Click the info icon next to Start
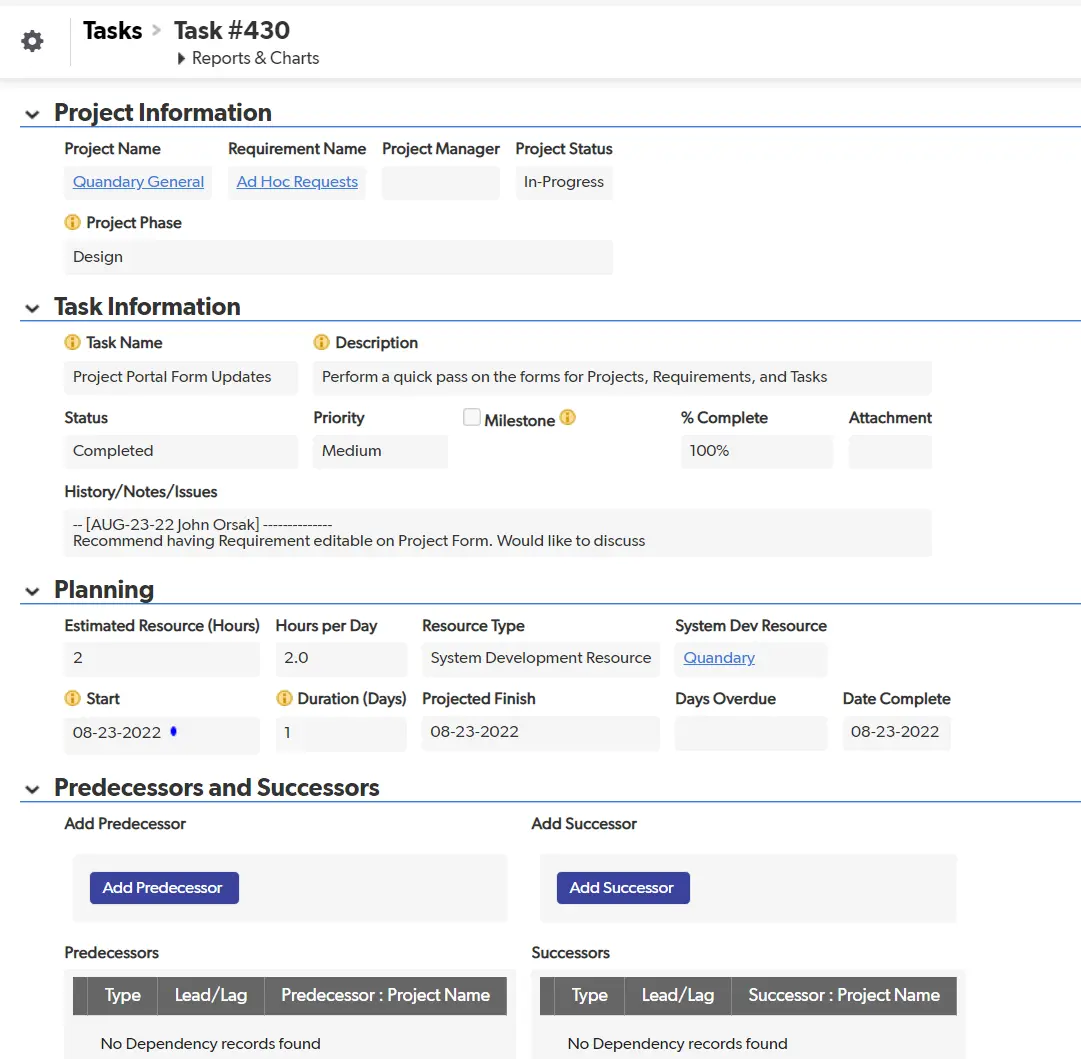This screenshot has height=1059, width=1081. point(73,698)
